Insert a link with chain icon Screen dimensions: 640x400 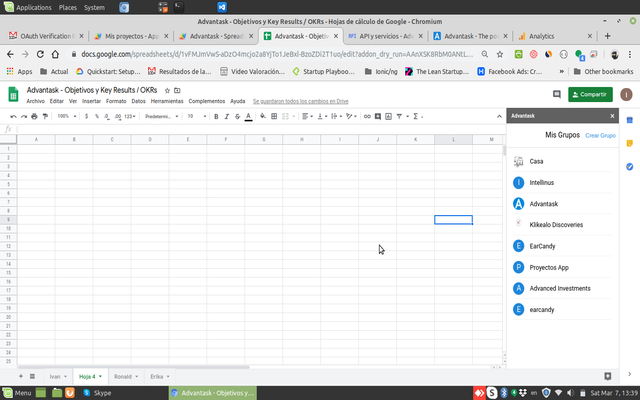[367, 116]
